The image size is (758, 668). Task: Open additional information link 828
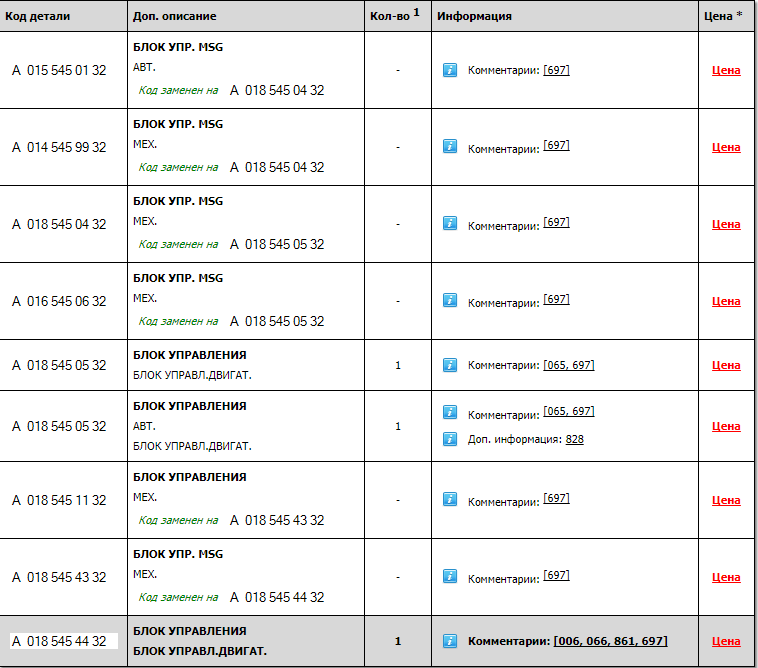click(574, 439)
